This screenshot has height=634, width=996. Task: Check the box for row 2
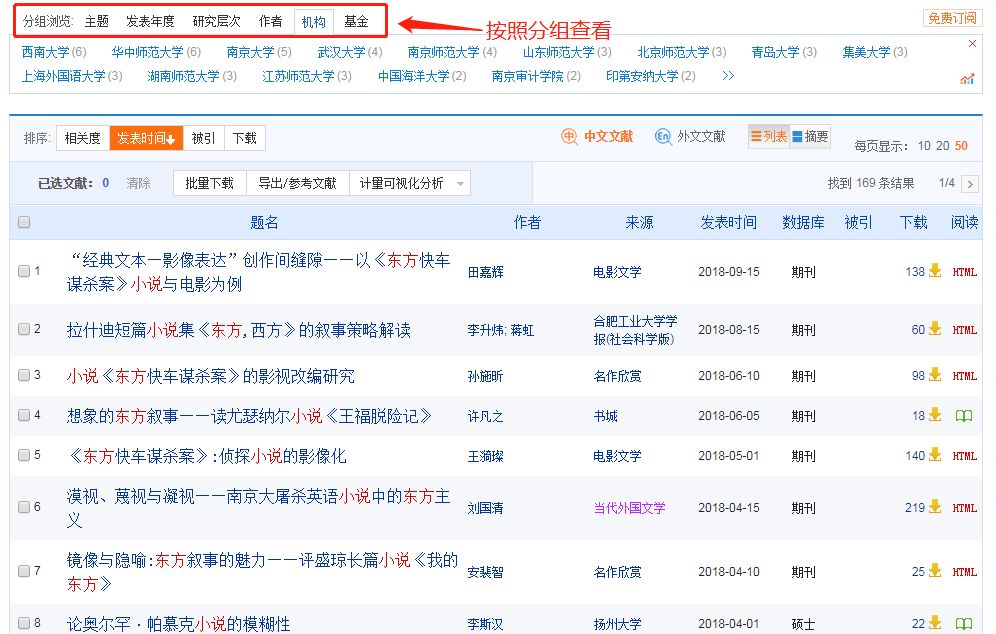coord(24,329)
